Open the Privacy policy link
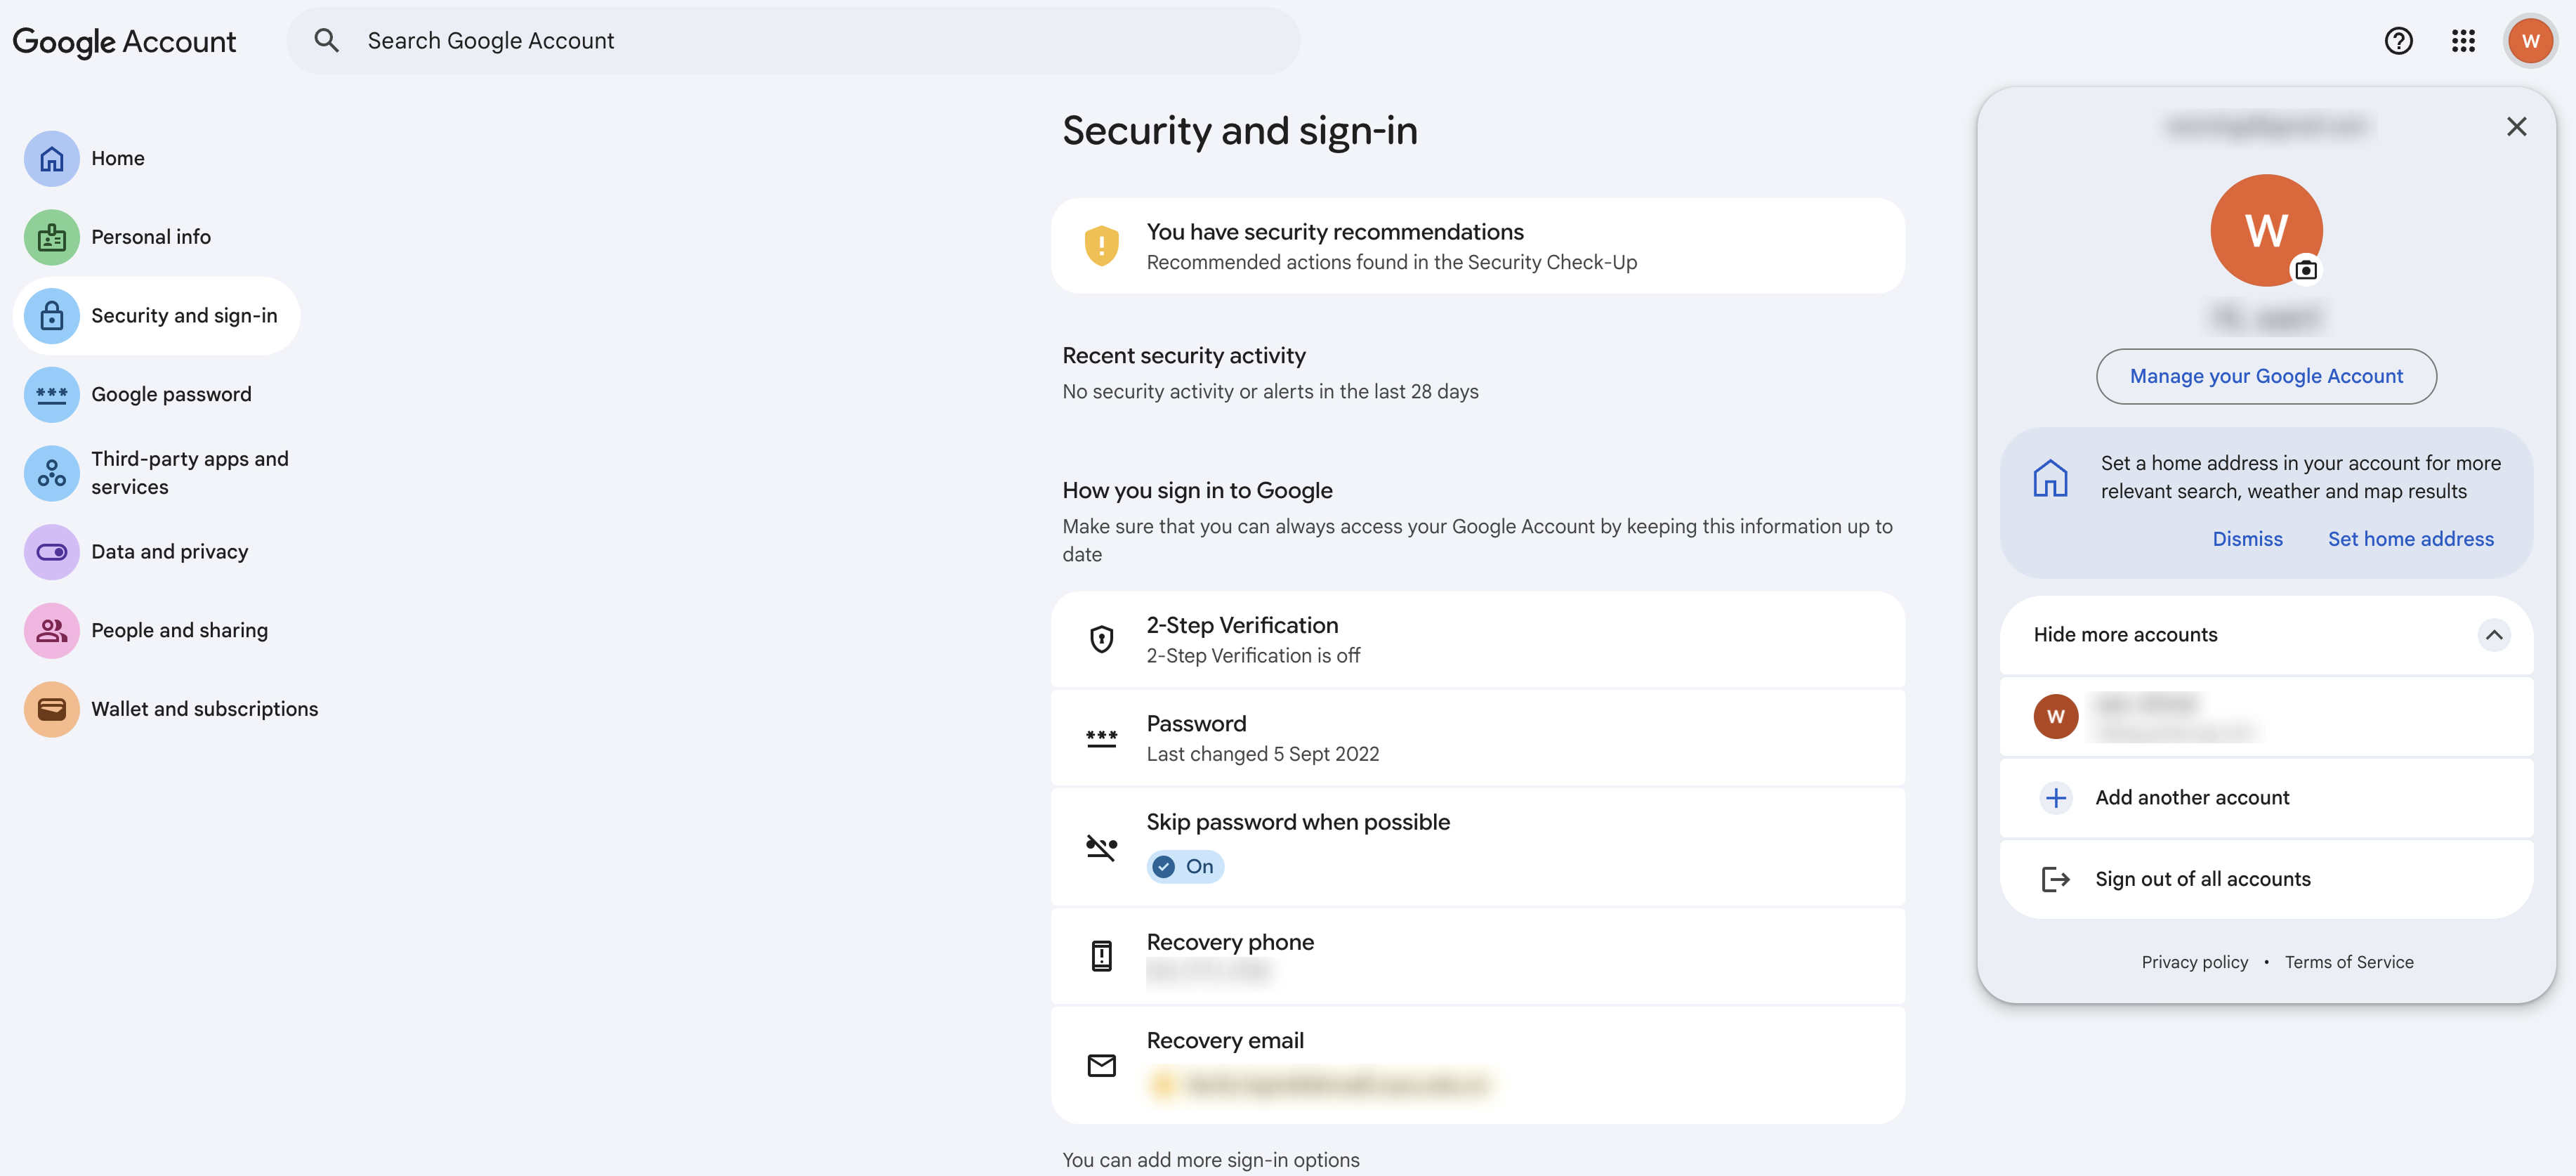Screen dimensions: 2576x1176 2194,962
